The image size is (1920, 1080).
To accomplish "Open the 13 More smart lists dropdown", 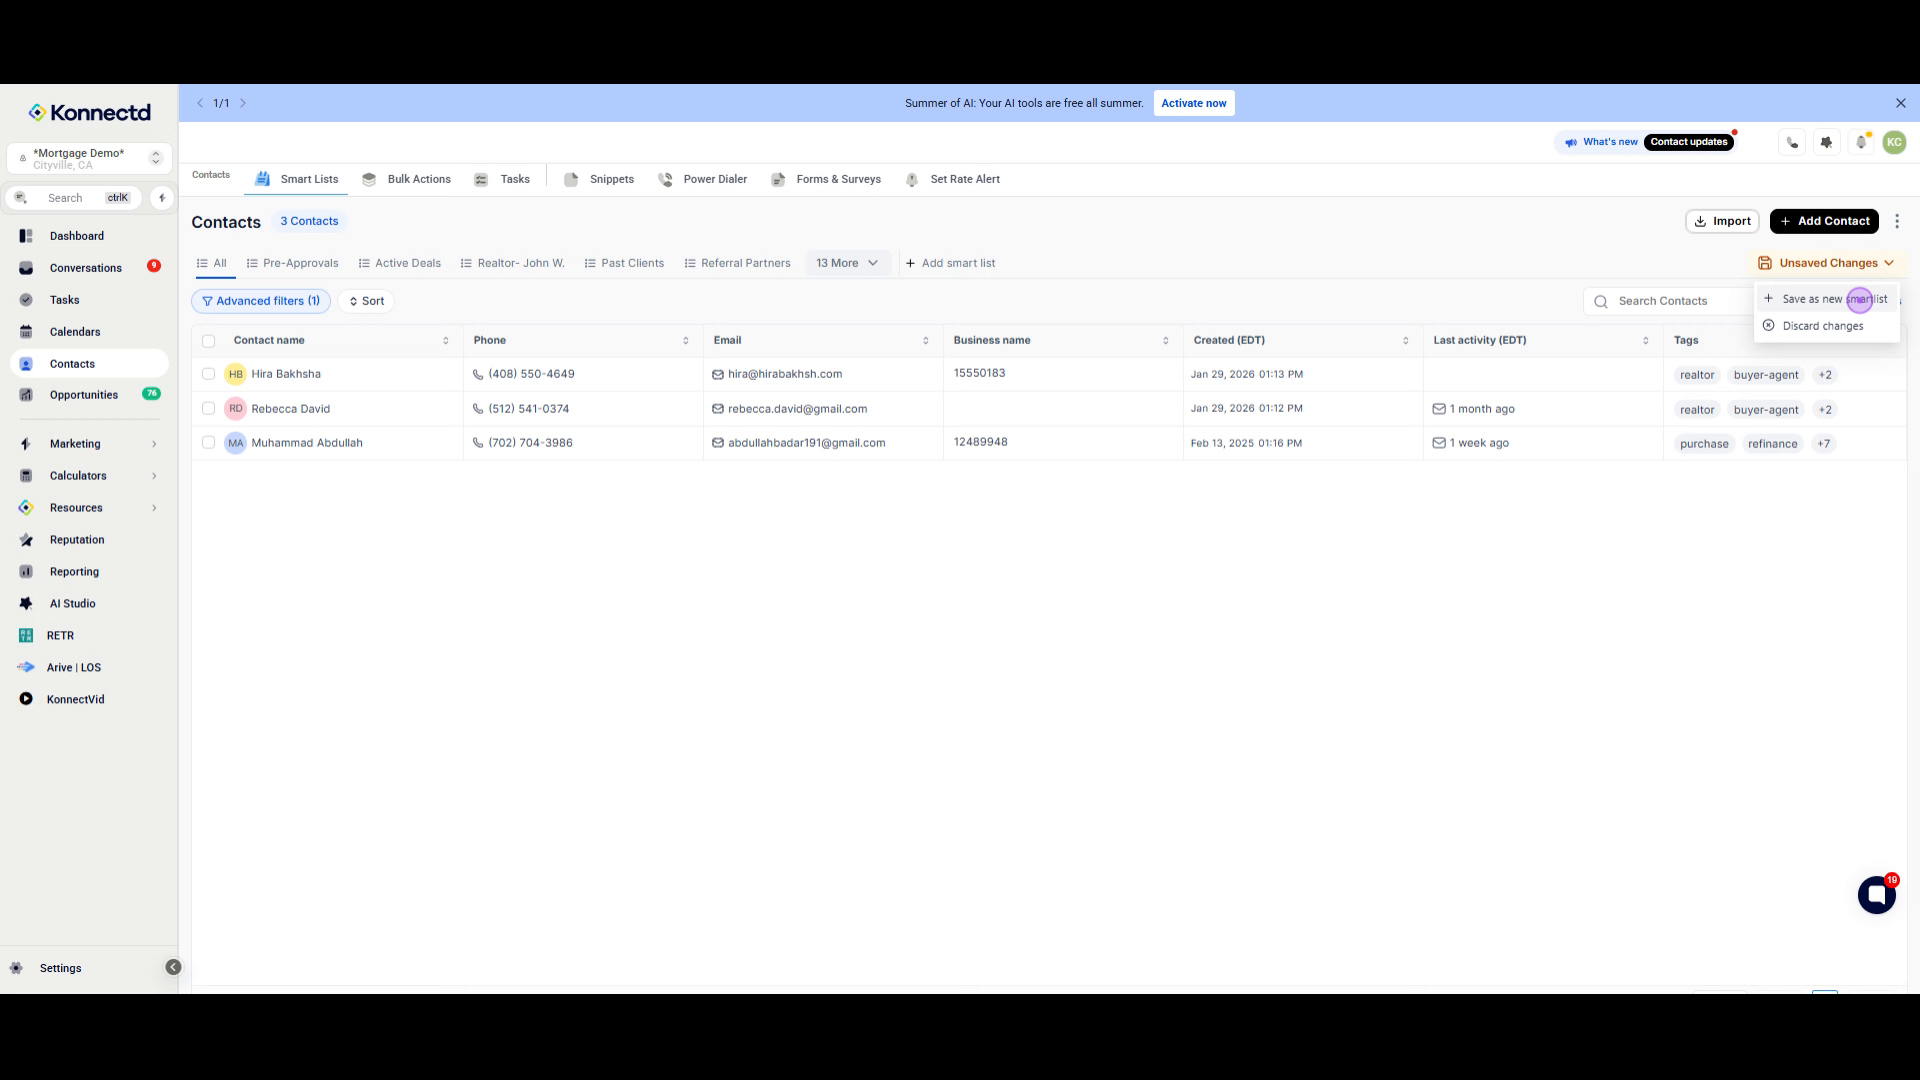I will (x=847, y=263).
